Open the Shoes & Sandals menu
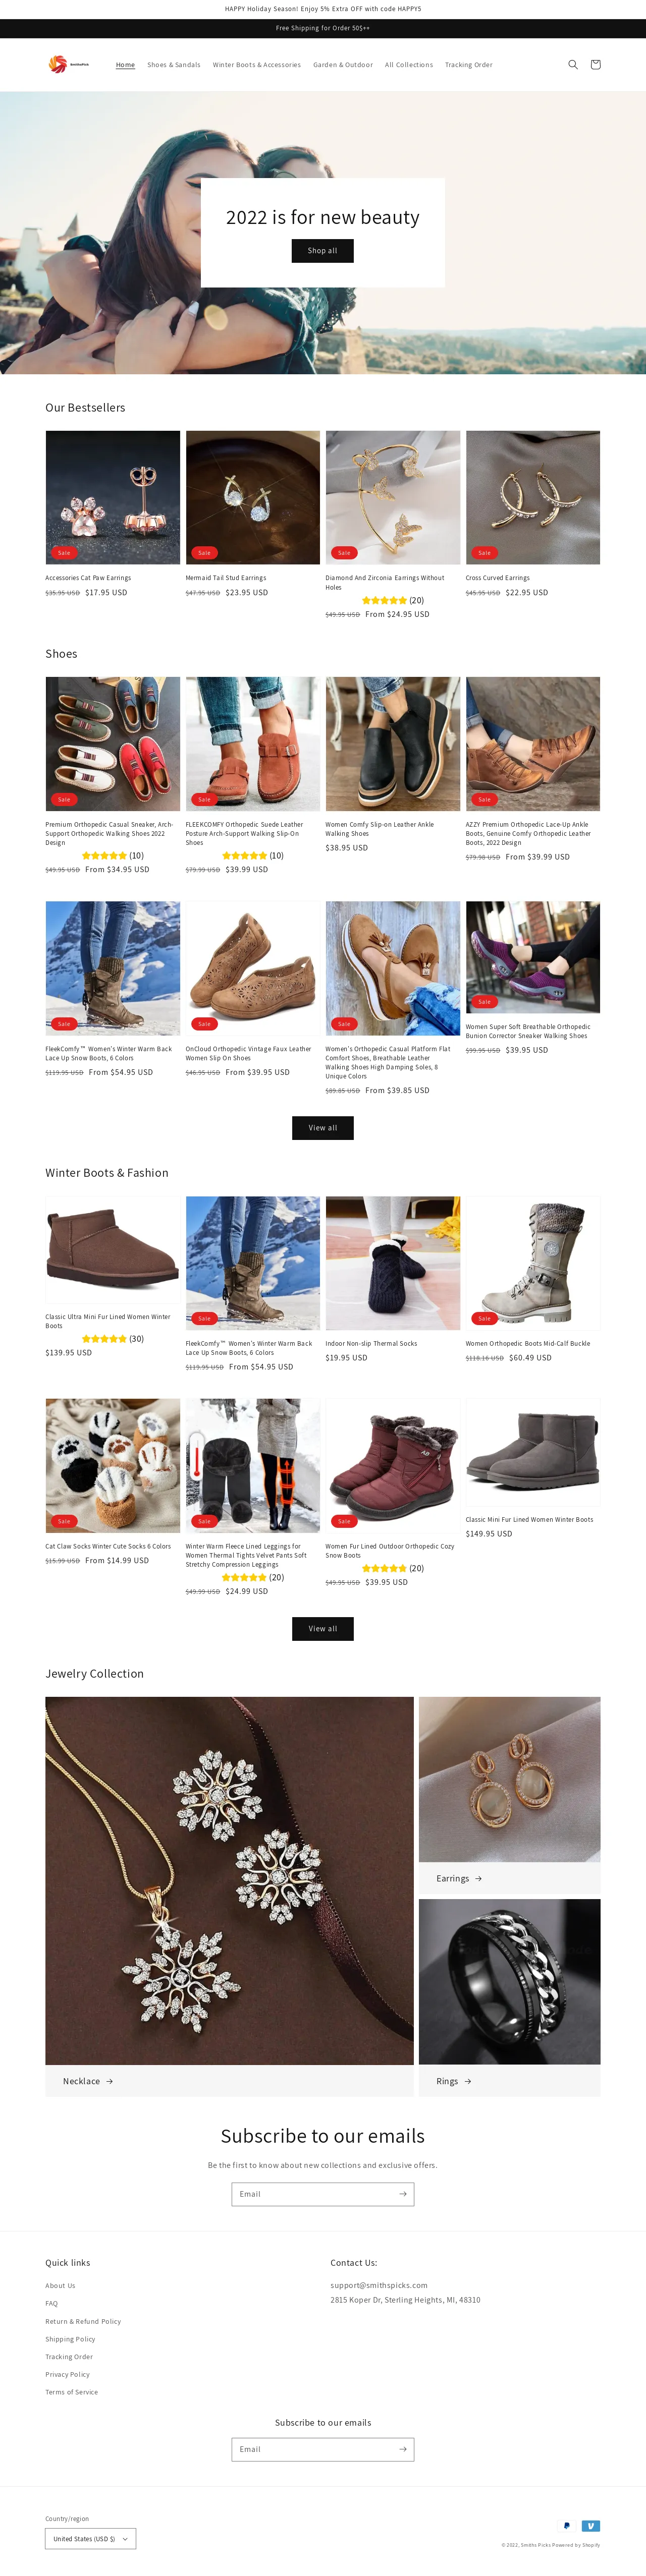Screen dimensions: 646x2576 [x=174, y=65]
